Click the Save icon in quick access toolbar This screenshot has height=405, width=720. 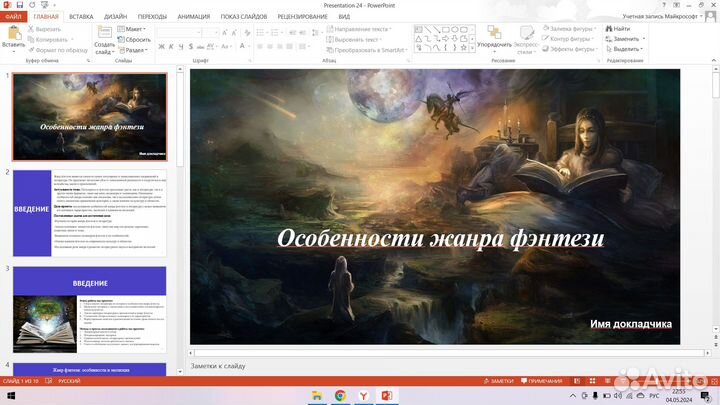[x=19, y=5]
